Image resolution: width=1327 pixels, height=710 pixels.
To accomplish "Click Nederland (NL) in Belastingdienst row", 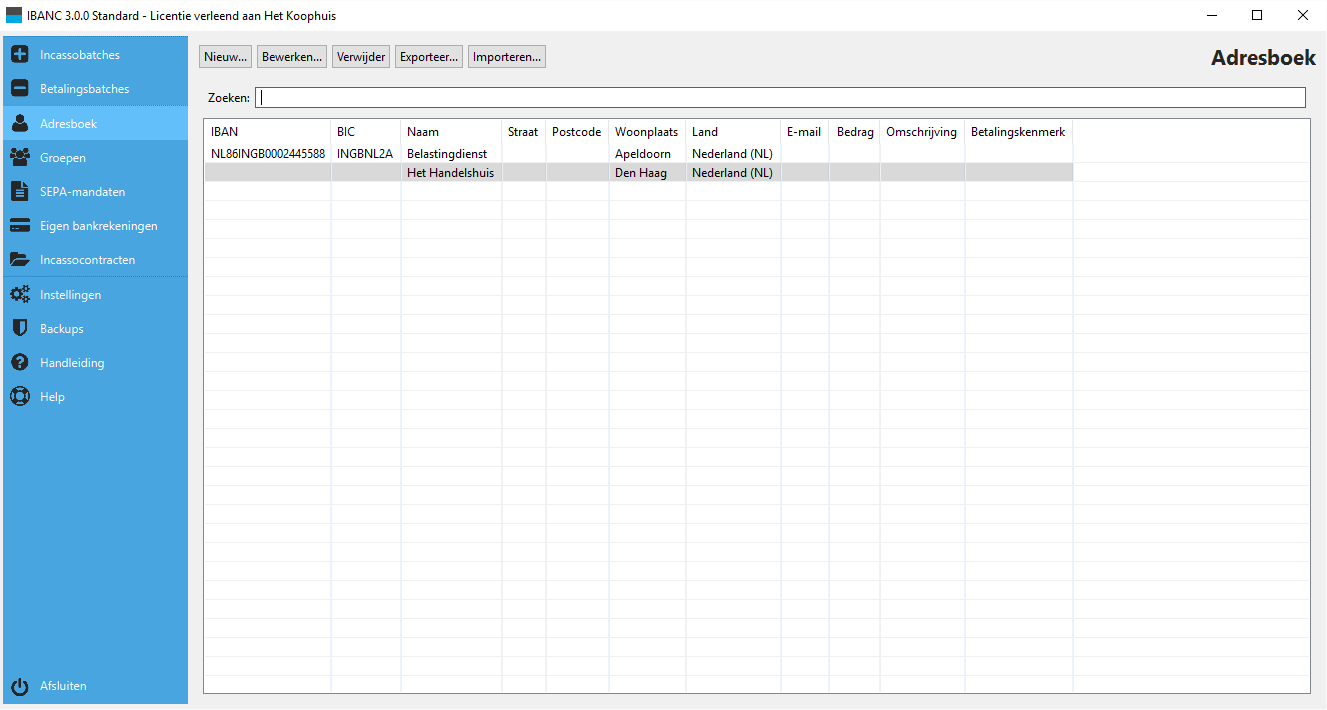I will (732, 154).
